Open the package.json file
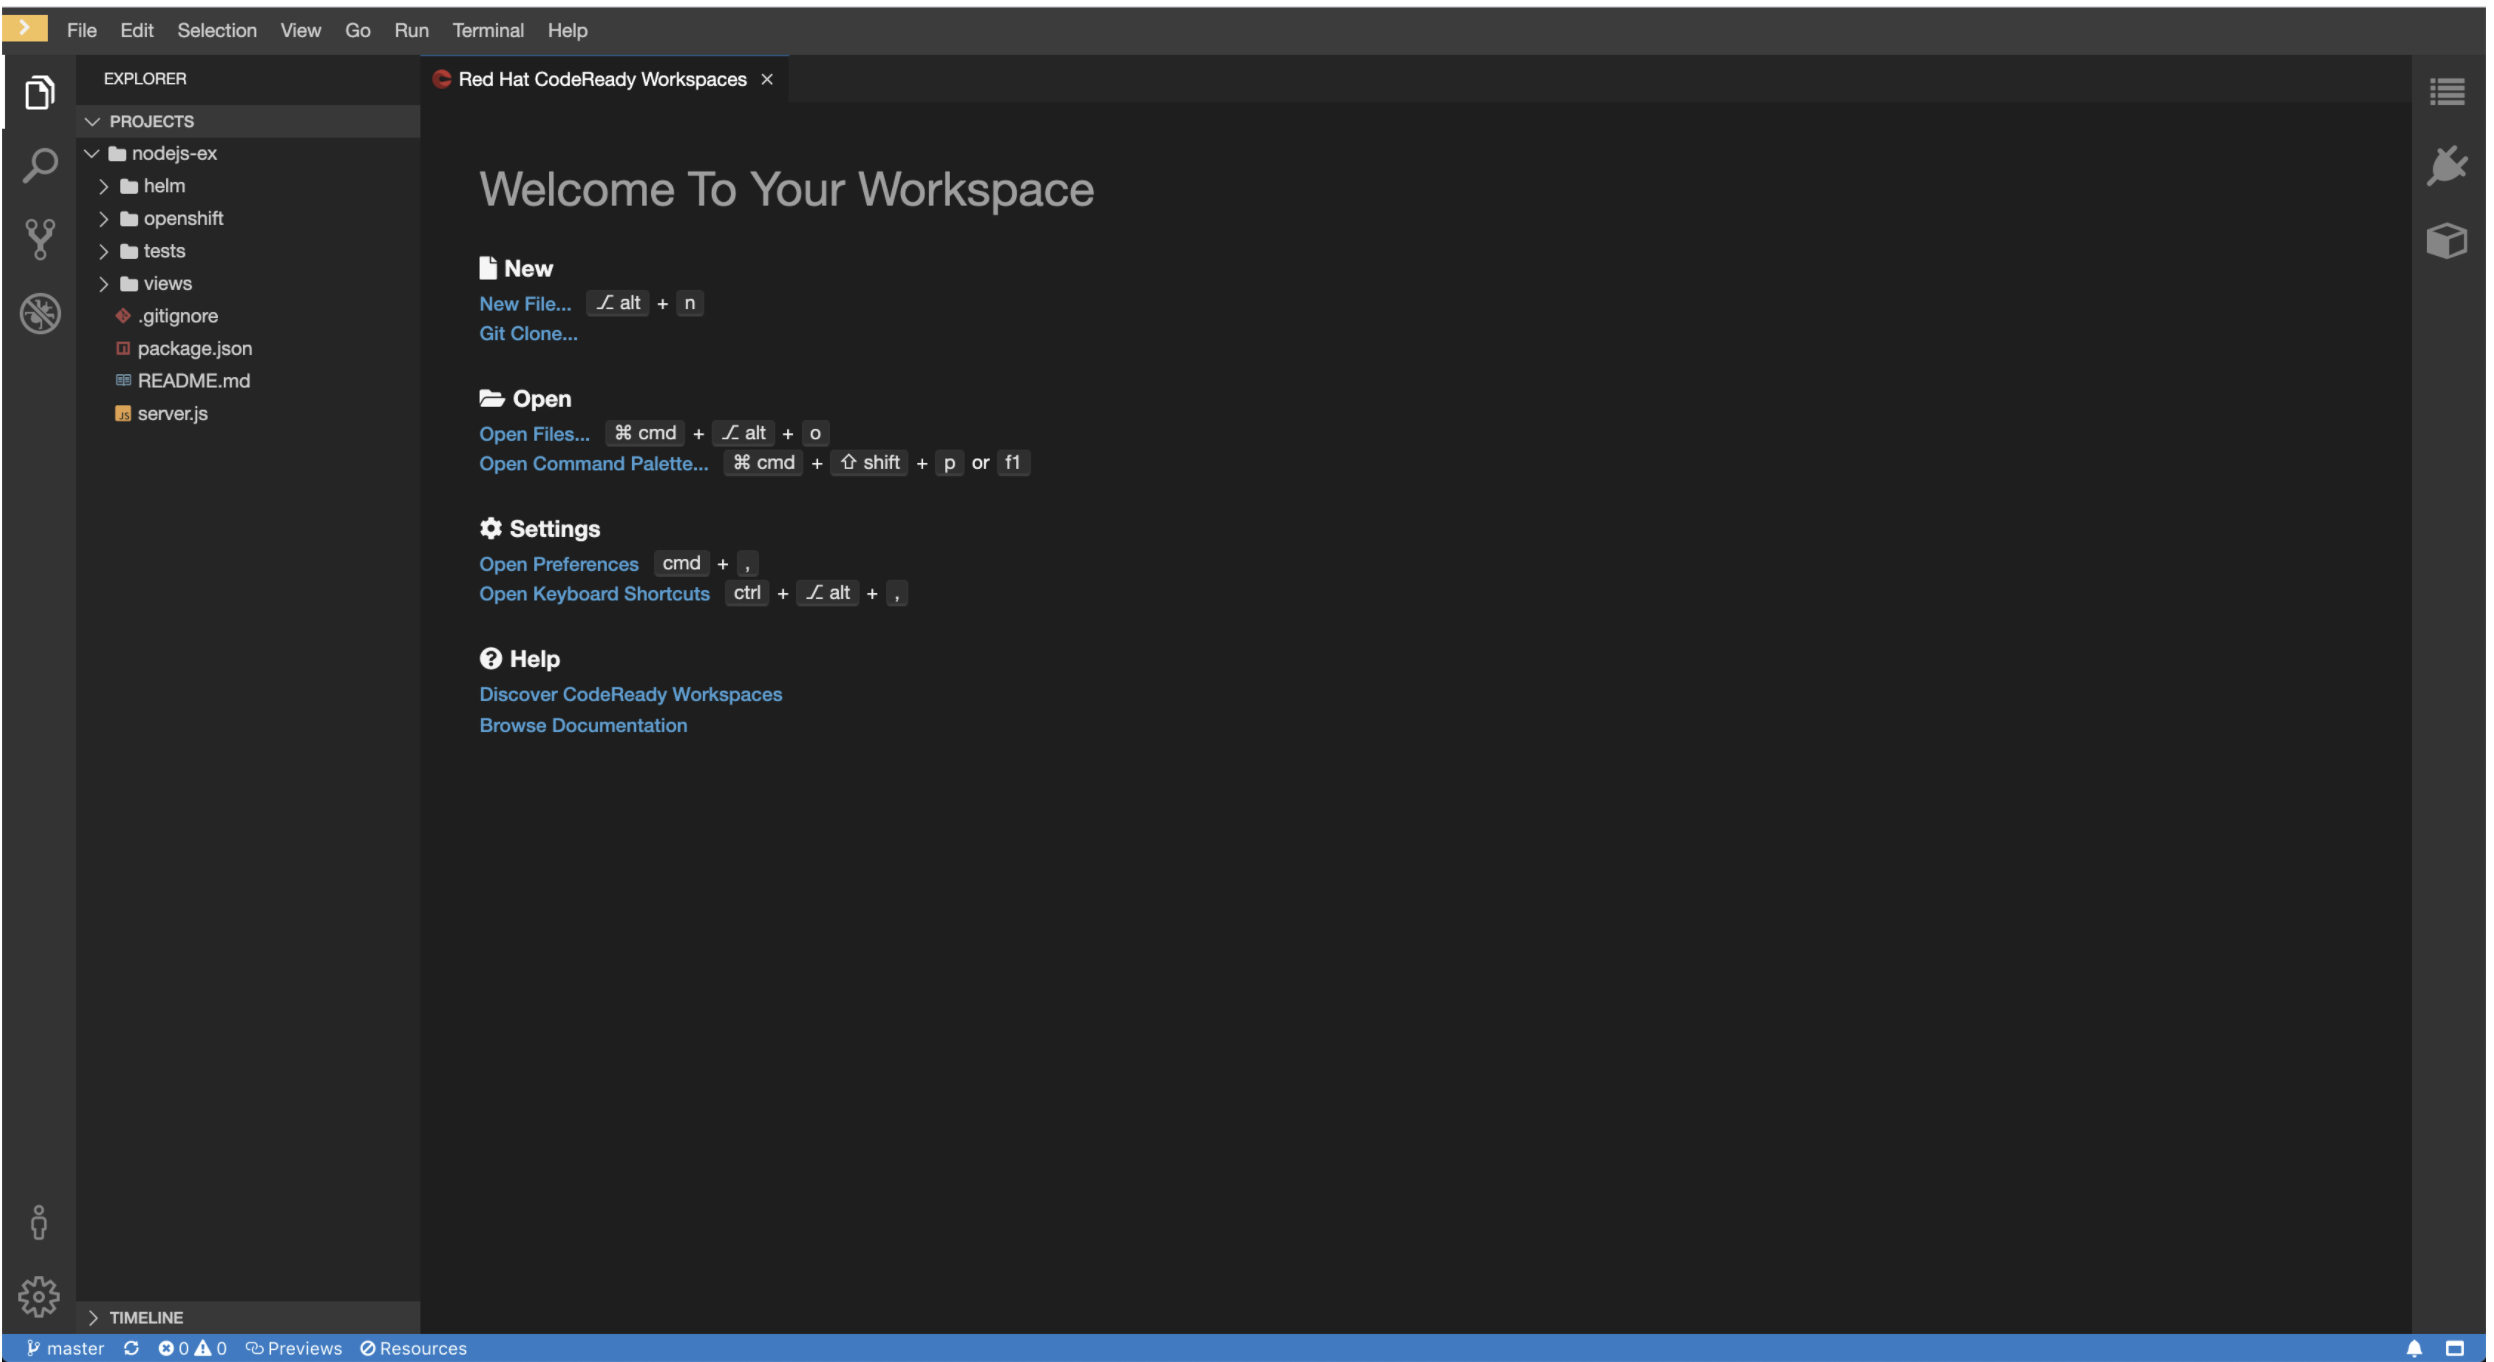This screenshot has width=2494, height=1362. [195, 348]
